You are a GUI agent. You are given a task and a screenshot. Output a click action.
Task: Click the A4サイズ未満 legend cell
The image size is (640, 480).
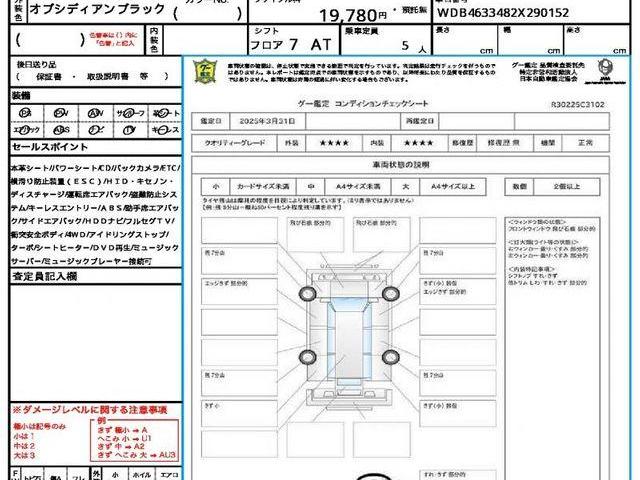[358, 187]
